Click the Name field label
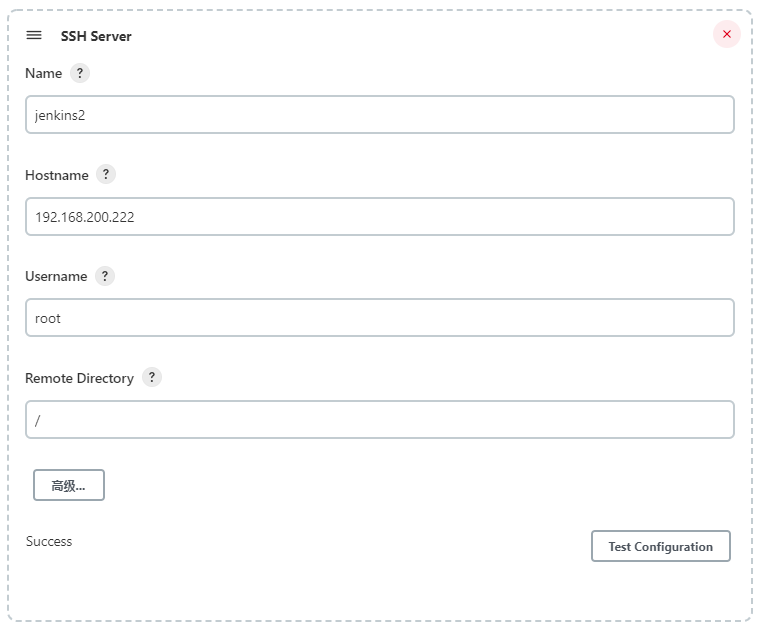 43,73
